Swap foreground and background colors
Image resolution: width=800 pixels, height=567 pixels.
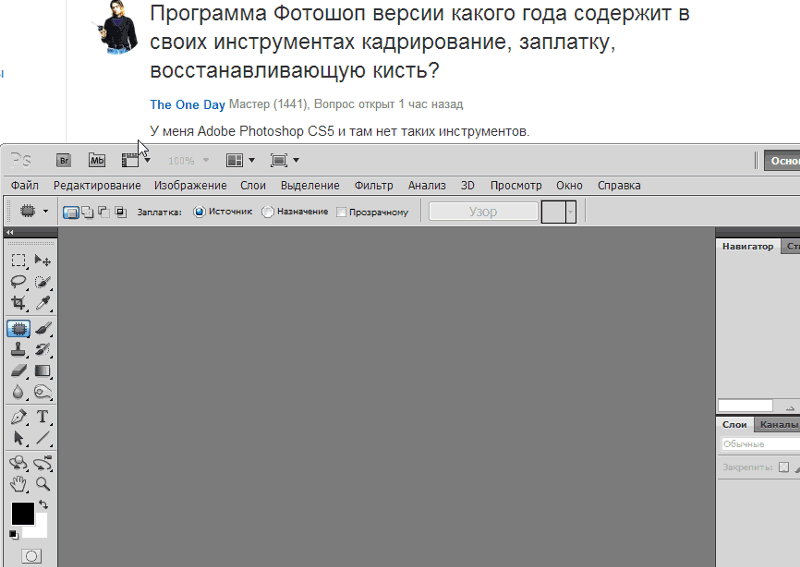44,504
